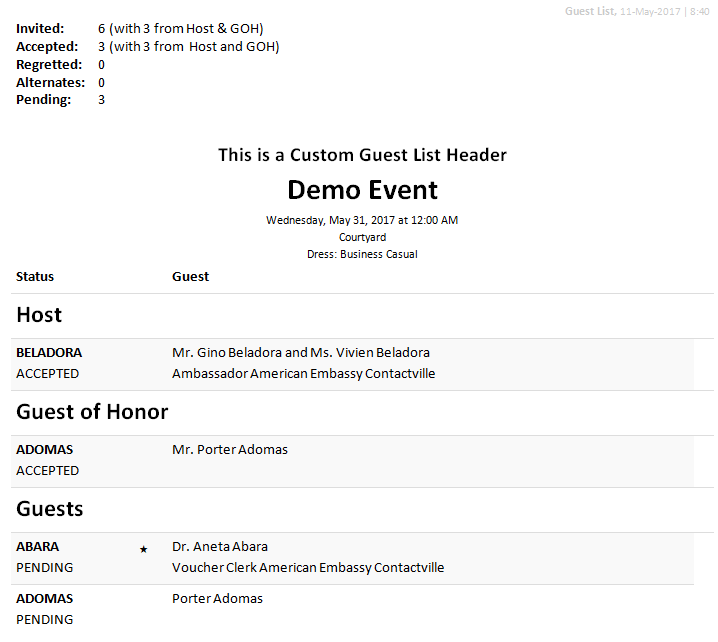This screenshot has width=718, height=642.
Task: Click the BELADORA surname entry
Action: 49,353
